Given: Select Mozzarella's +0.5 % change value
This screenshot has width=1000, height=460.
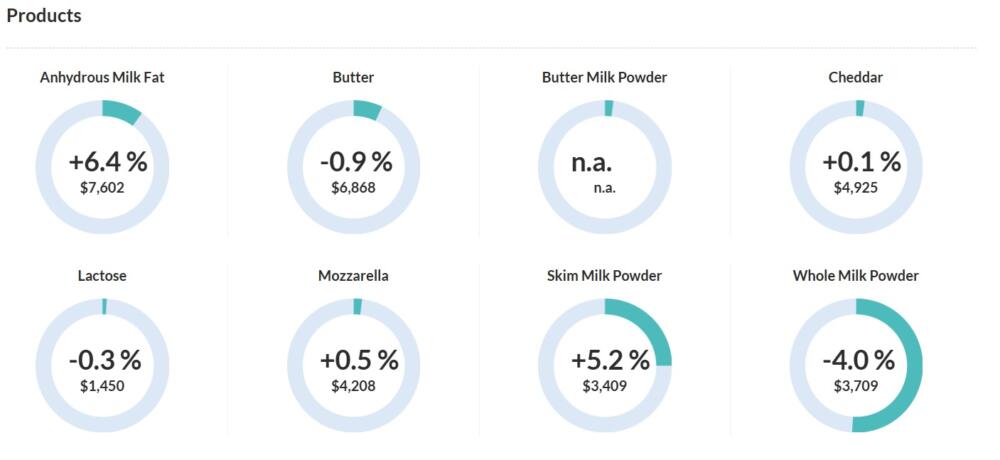Looking at the screenshot, I should [x=358, y=360].
